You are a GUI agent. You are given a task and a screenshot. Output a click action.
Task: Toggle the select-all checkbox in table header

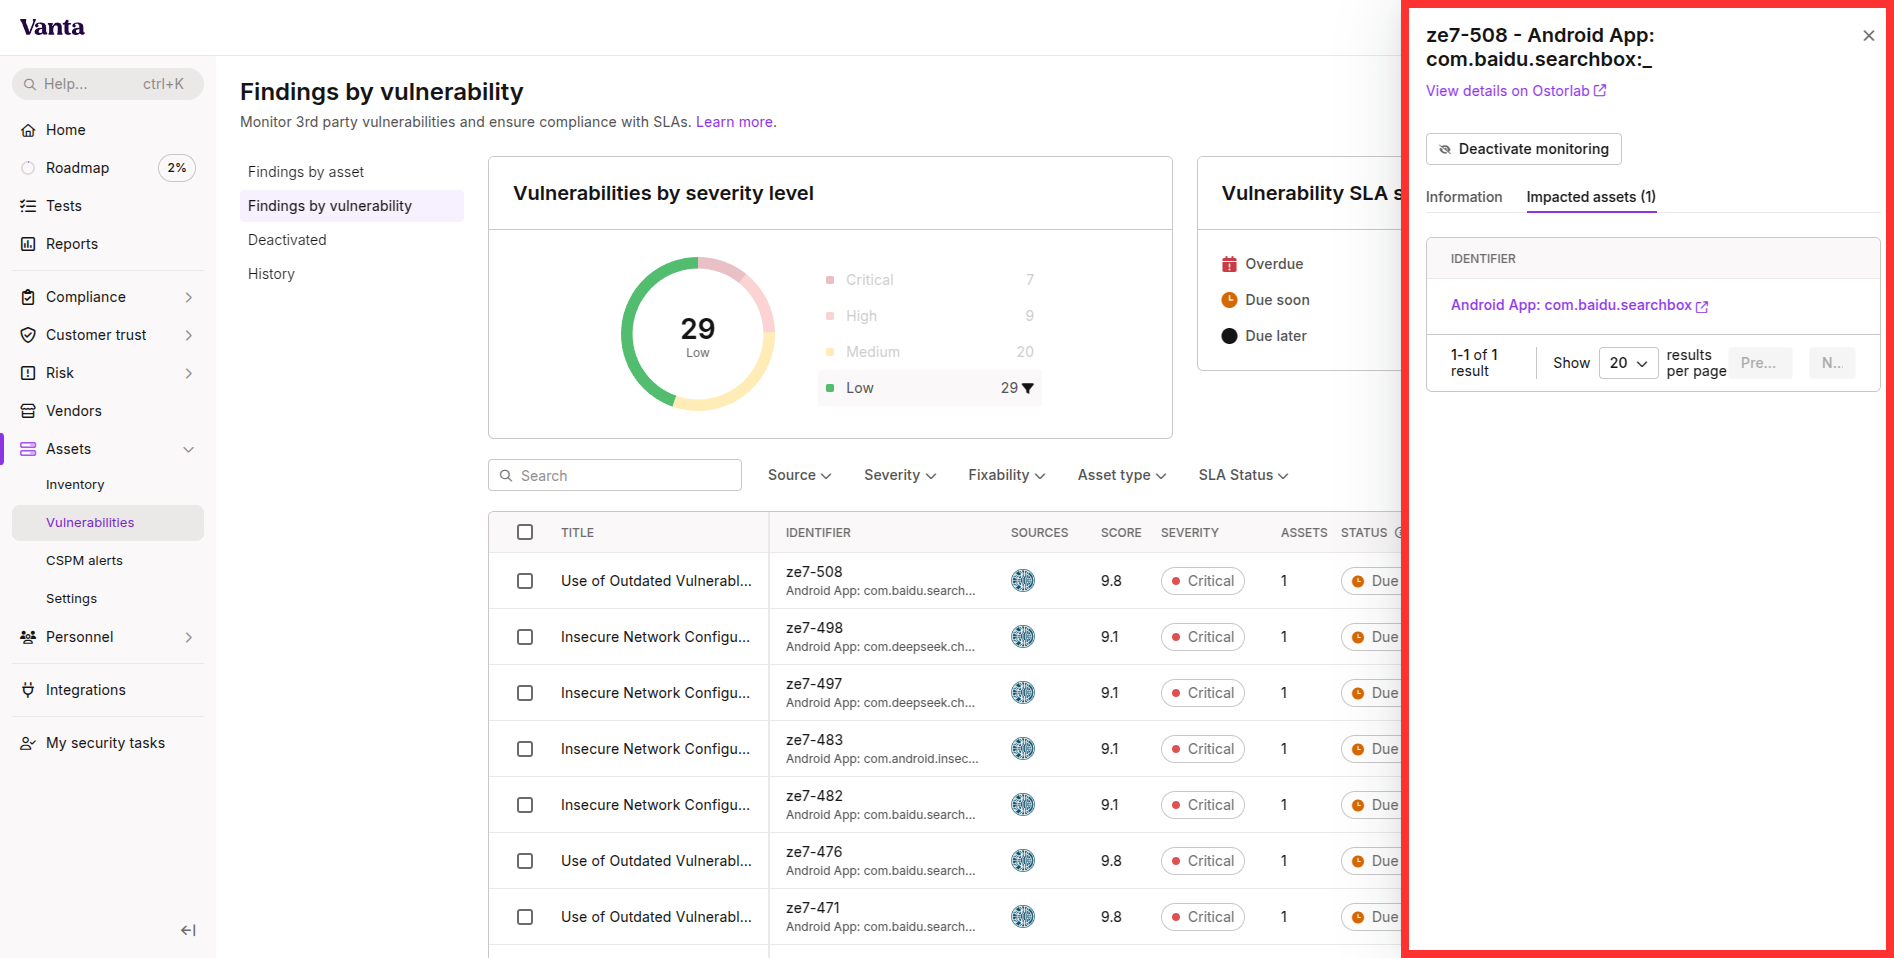[x=525, y=532]
